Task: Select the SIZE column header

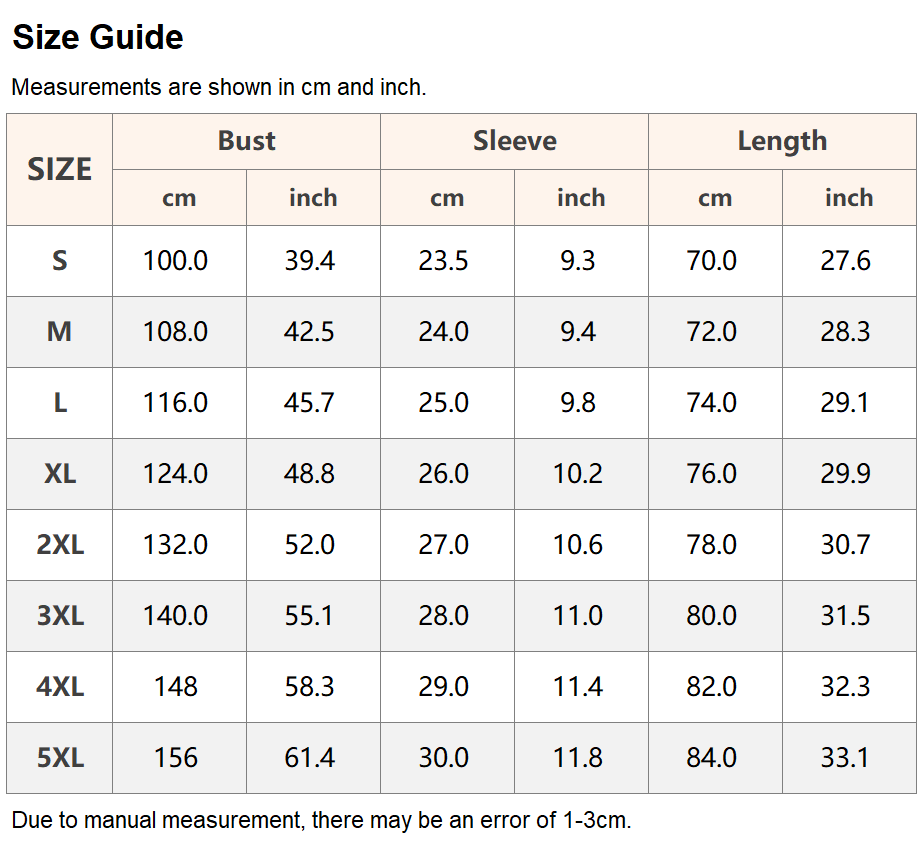Action: (59, 170)
